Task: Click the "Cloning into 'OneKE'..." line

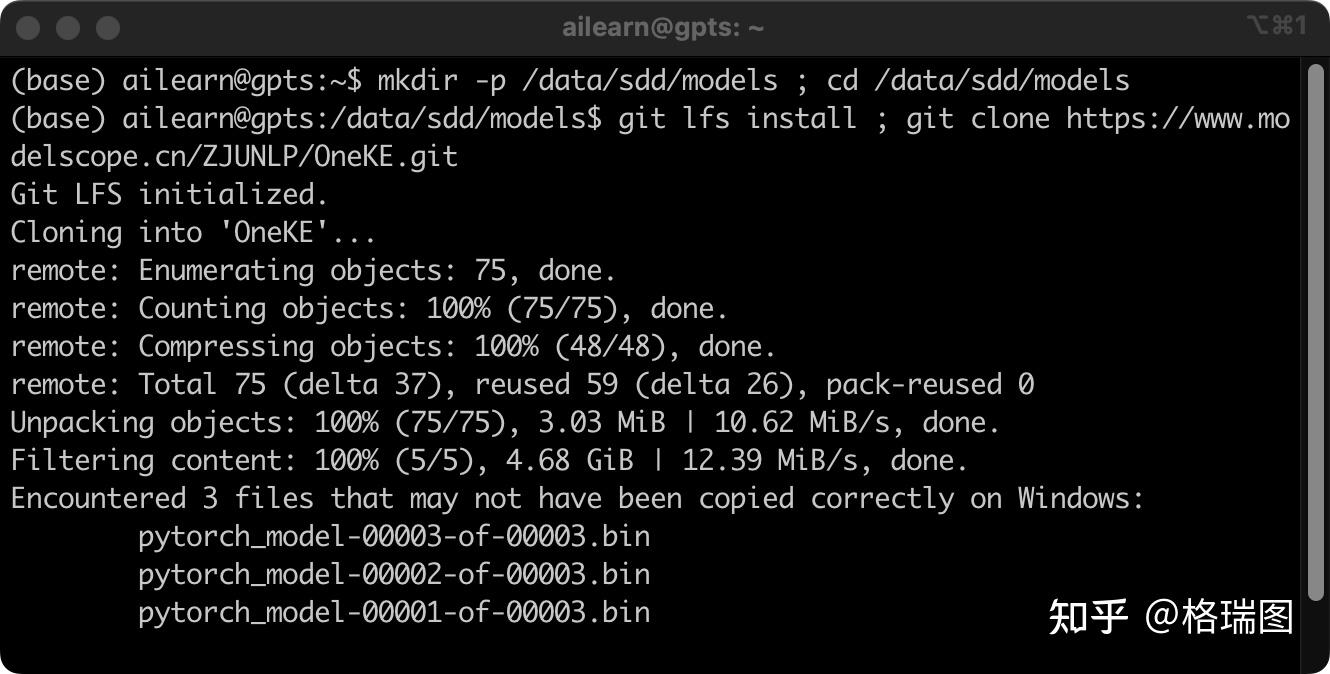Action: [x=193, y=233]
